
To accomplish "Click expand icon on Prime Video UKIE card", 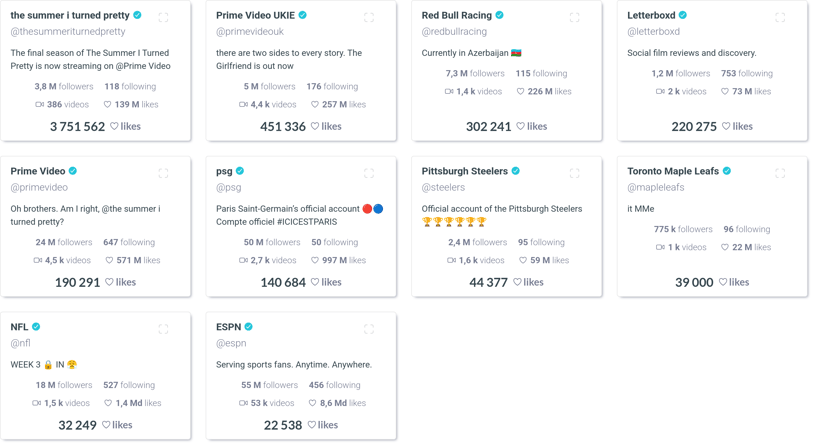I will pyautogui.click(x=369, y=18).
